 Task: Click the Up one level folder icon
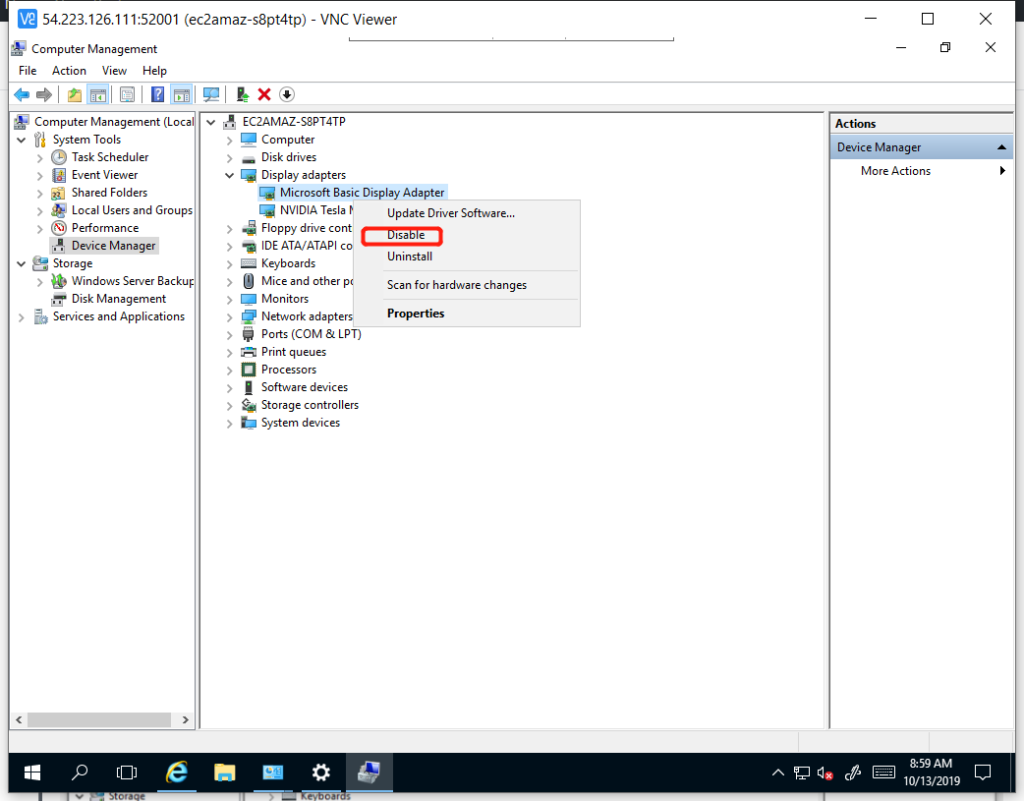(75, 95)
